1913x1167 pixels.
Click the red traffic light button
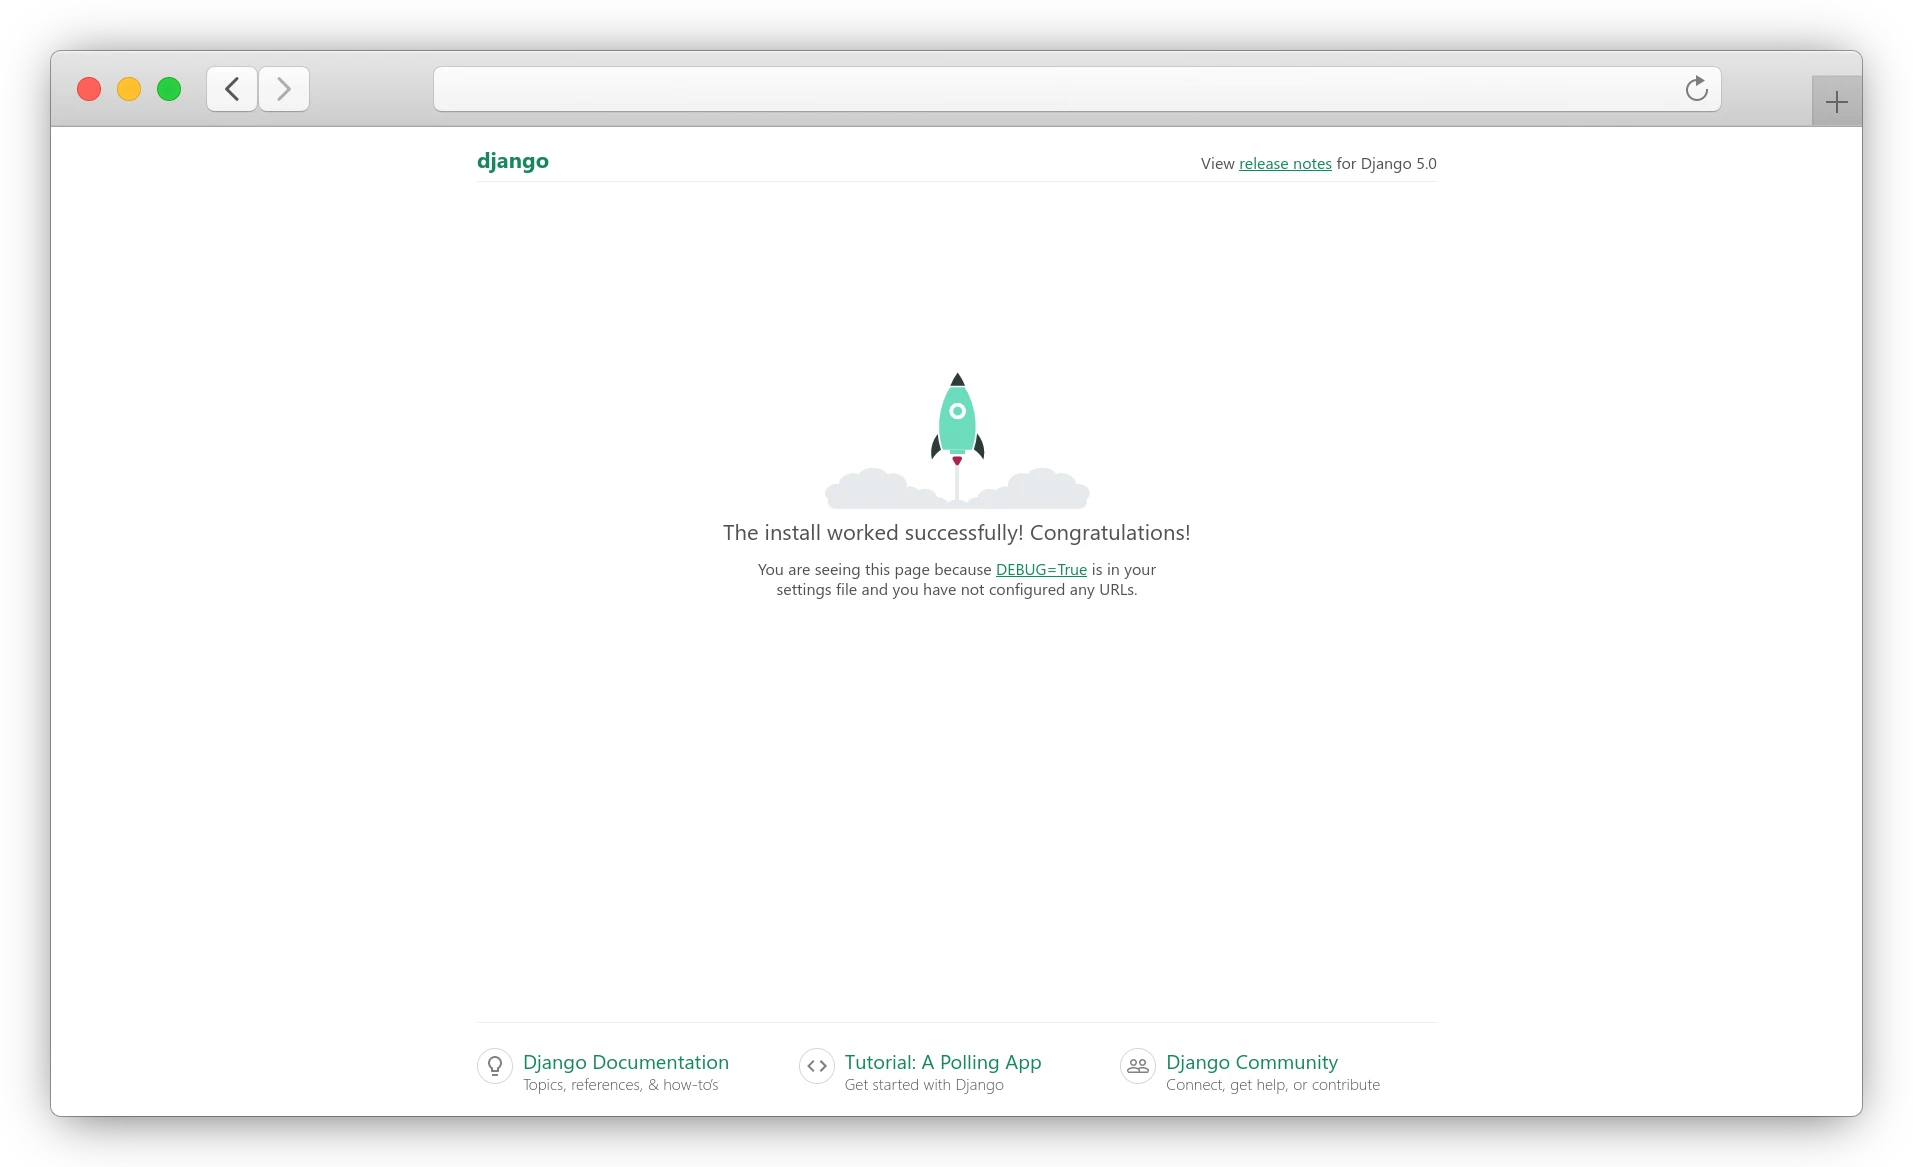88,88
